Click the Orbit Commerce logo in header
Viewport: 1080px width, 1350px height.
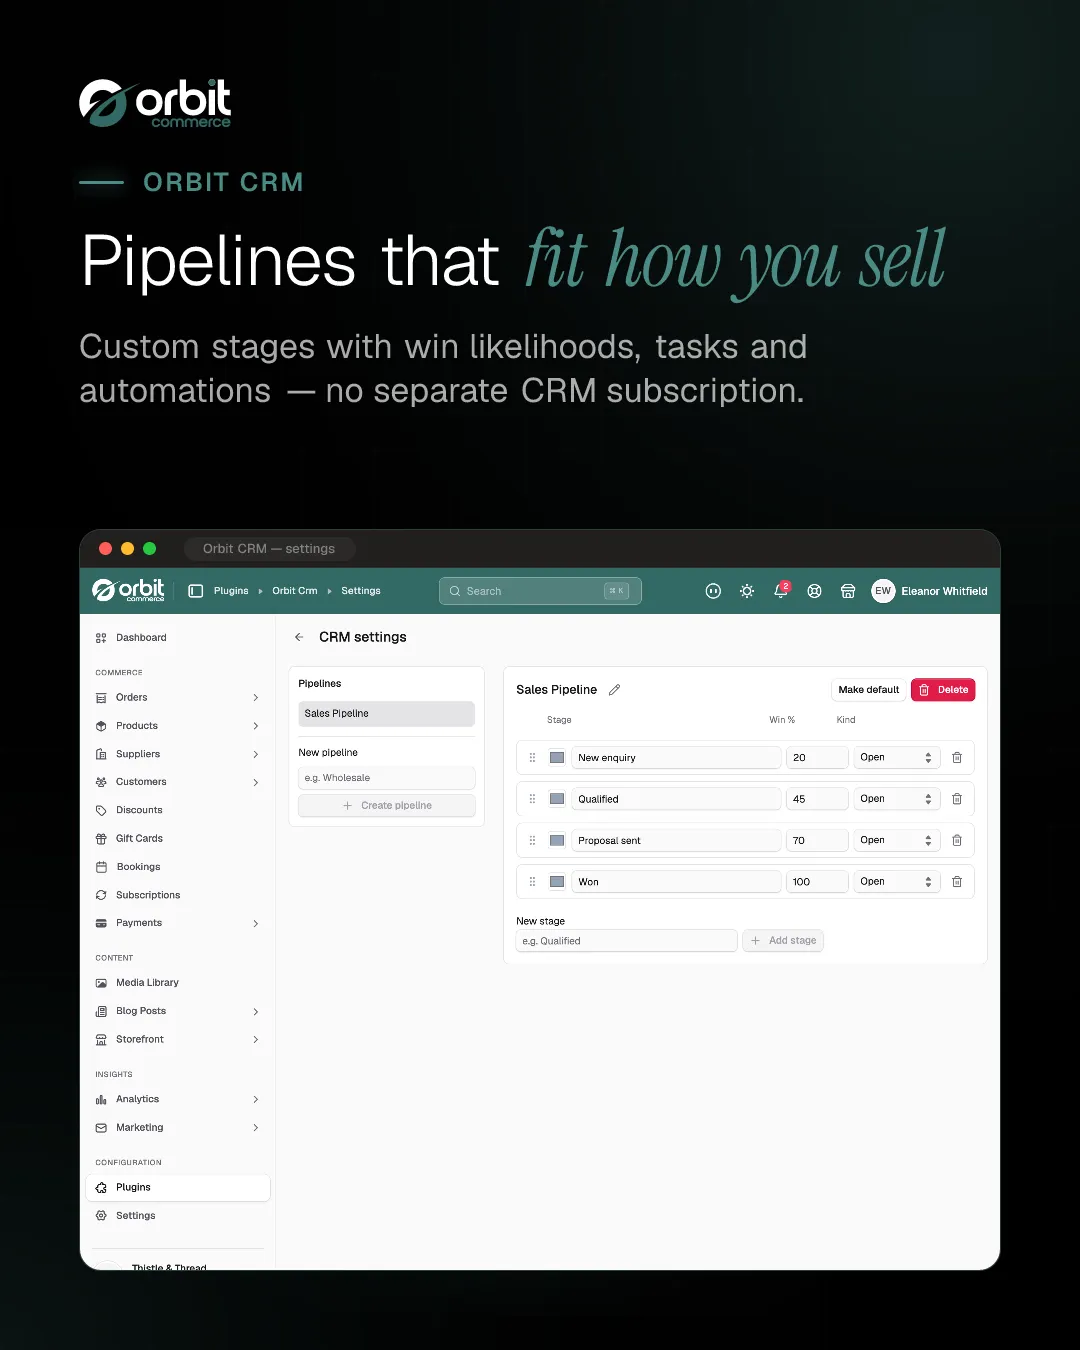pos(129,590)
